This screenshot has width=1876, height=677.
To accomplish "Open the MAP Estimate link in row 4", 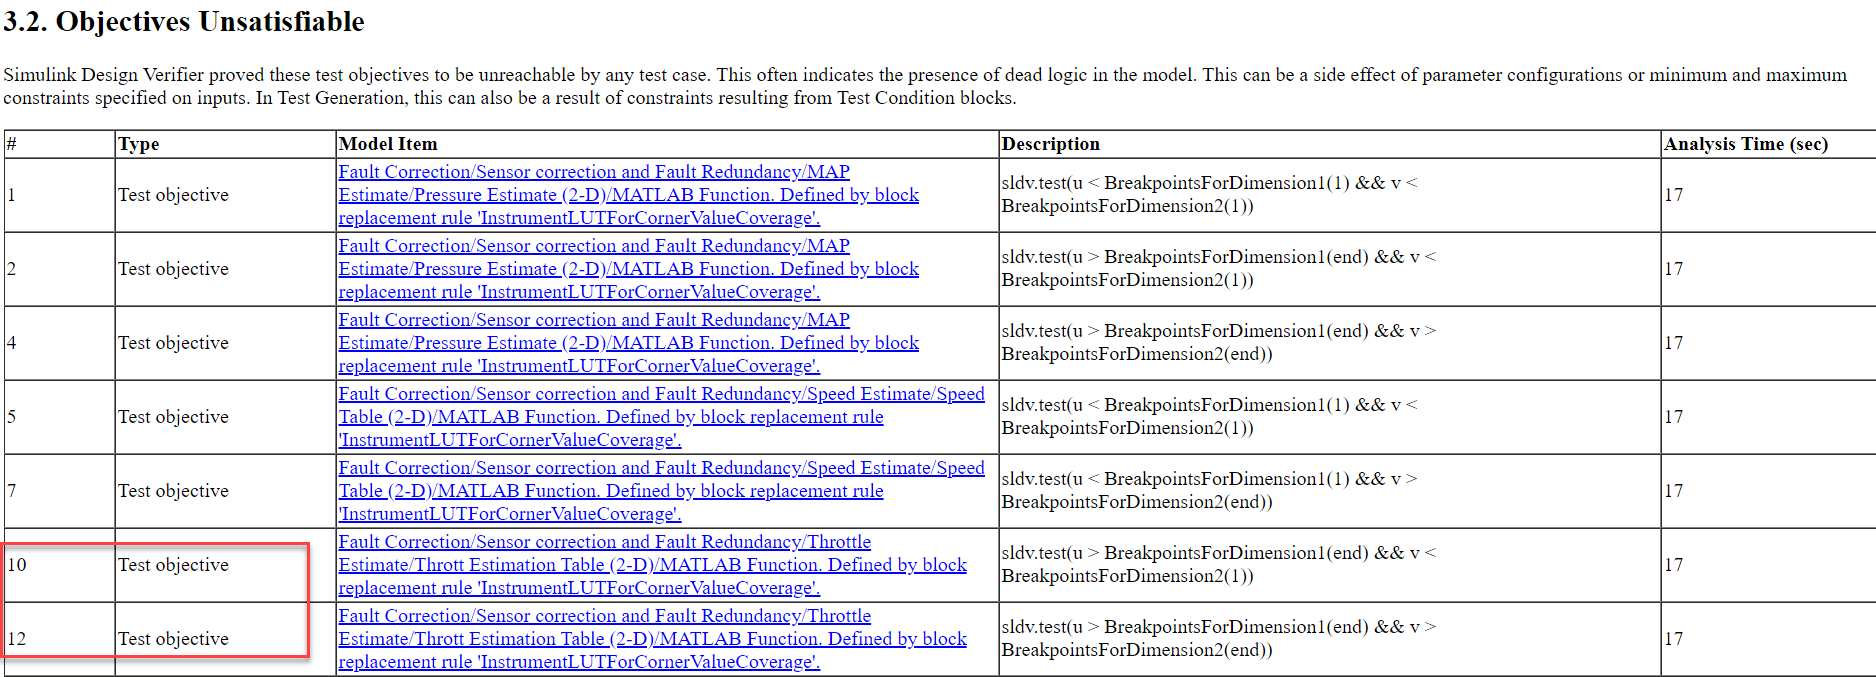I will tap(628, 343).
